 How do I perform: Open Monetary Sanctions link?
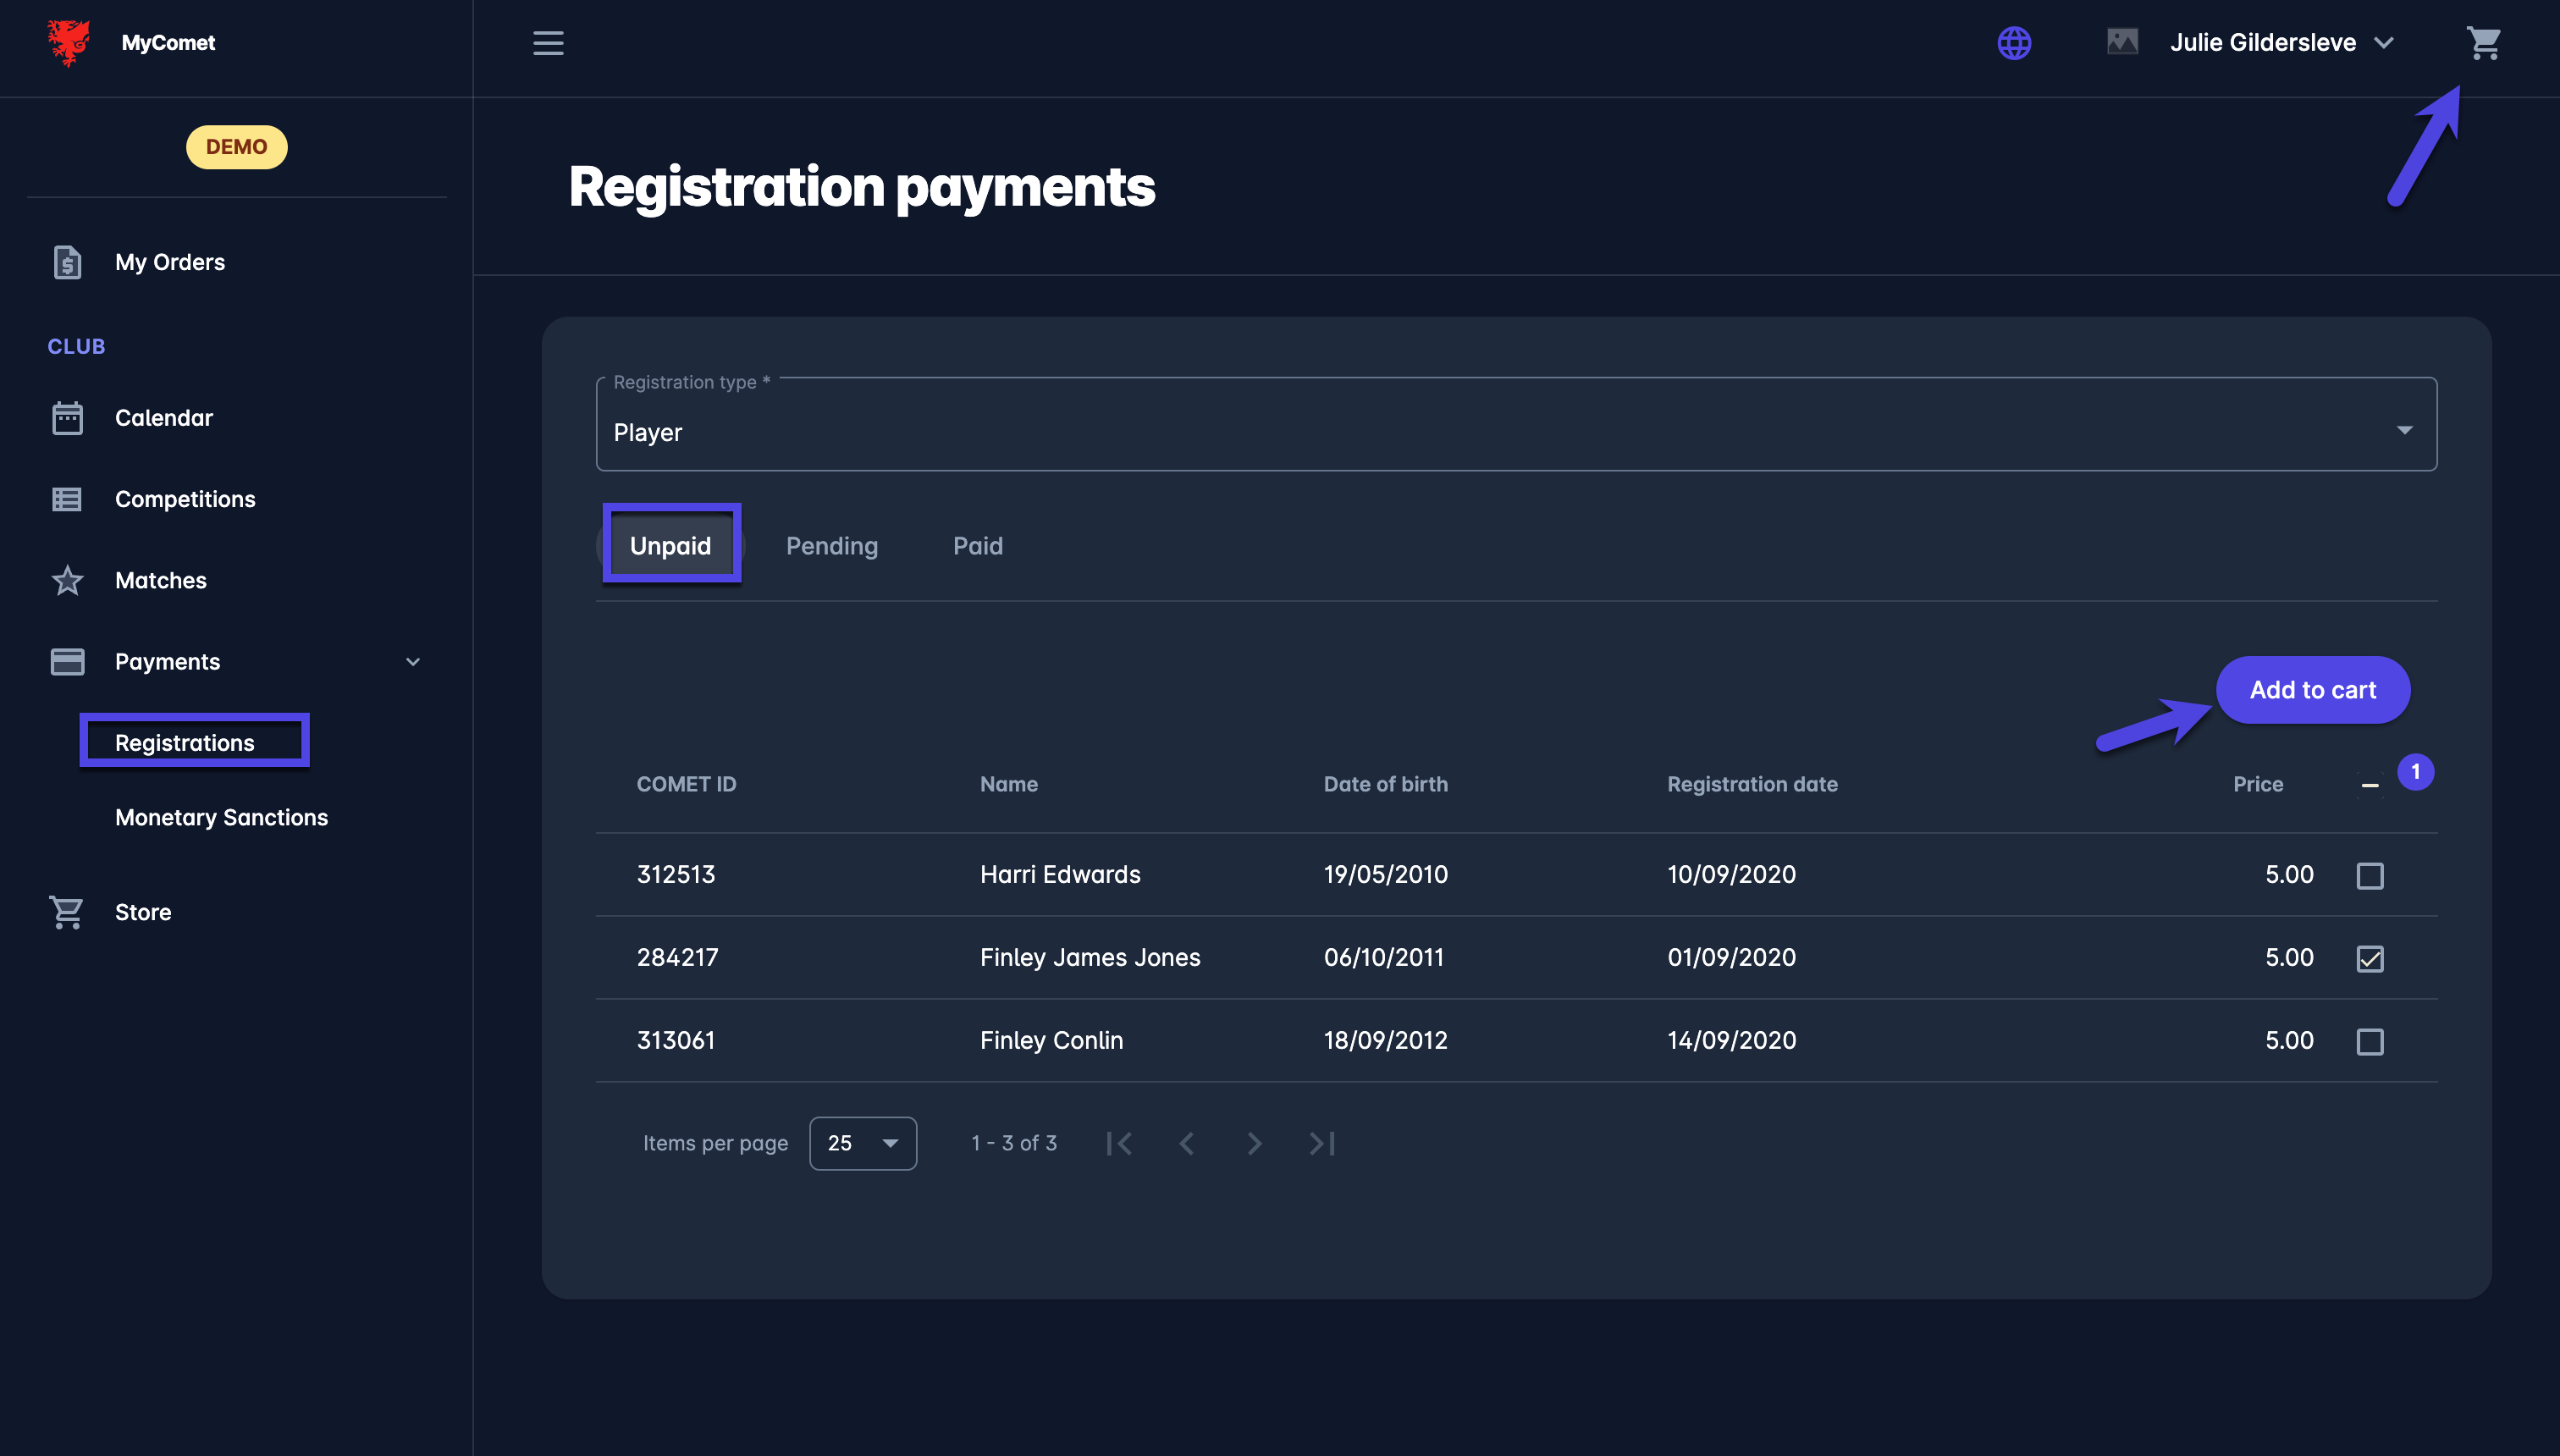pos(221,817)
